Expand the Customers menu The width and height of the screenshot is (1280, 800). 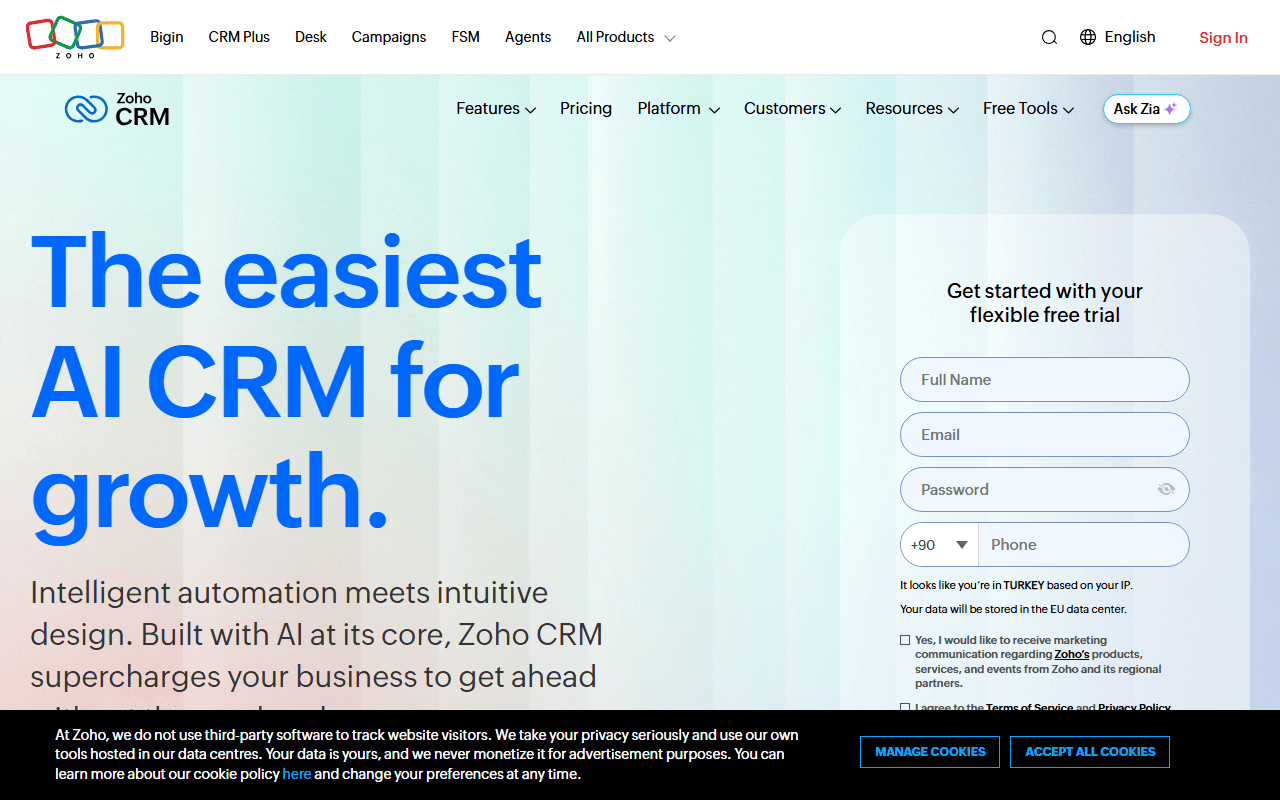tap(792, 109)
